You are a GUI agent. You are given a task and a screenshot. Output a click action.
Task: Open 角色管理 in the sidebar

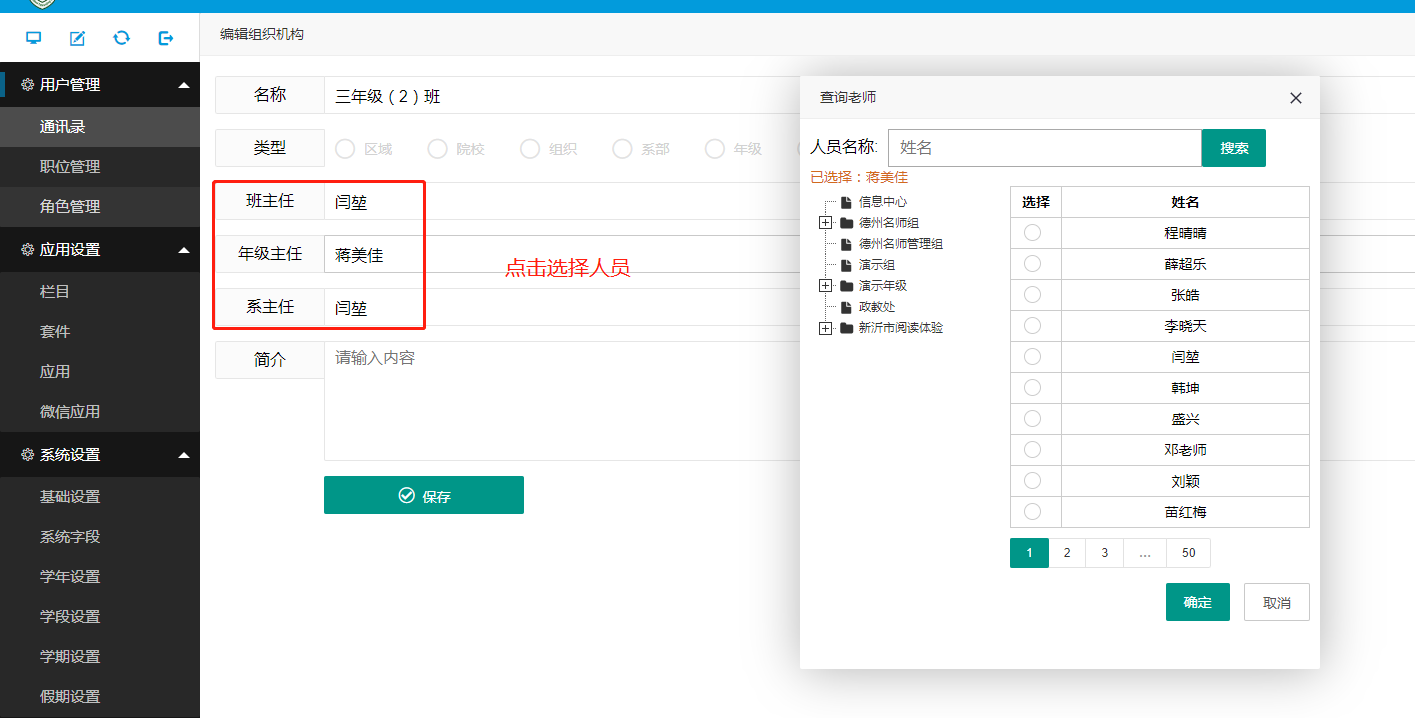(x=100, y=207)
